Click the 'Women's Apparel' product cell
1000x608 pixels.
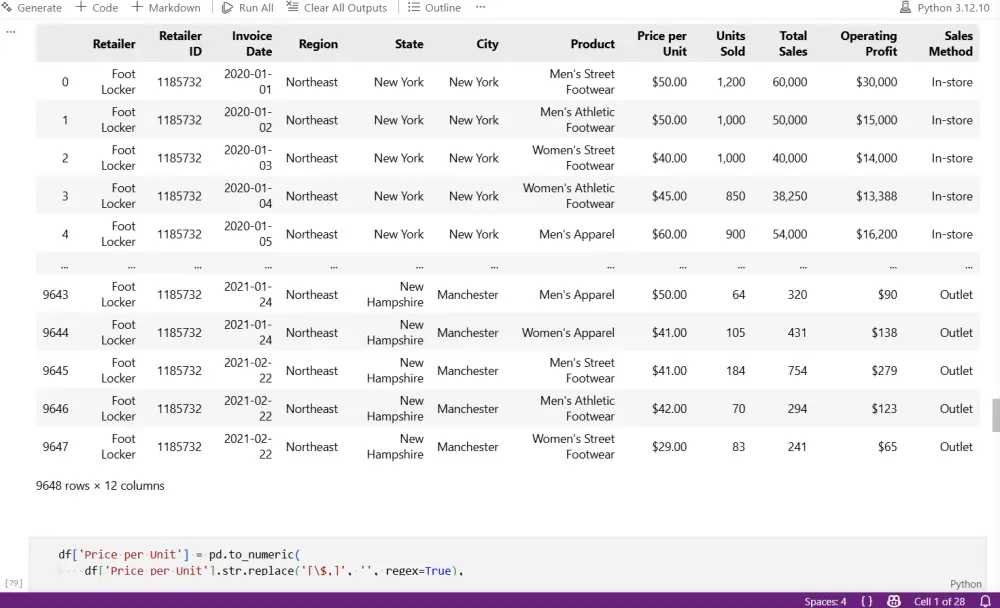(568, 332)
